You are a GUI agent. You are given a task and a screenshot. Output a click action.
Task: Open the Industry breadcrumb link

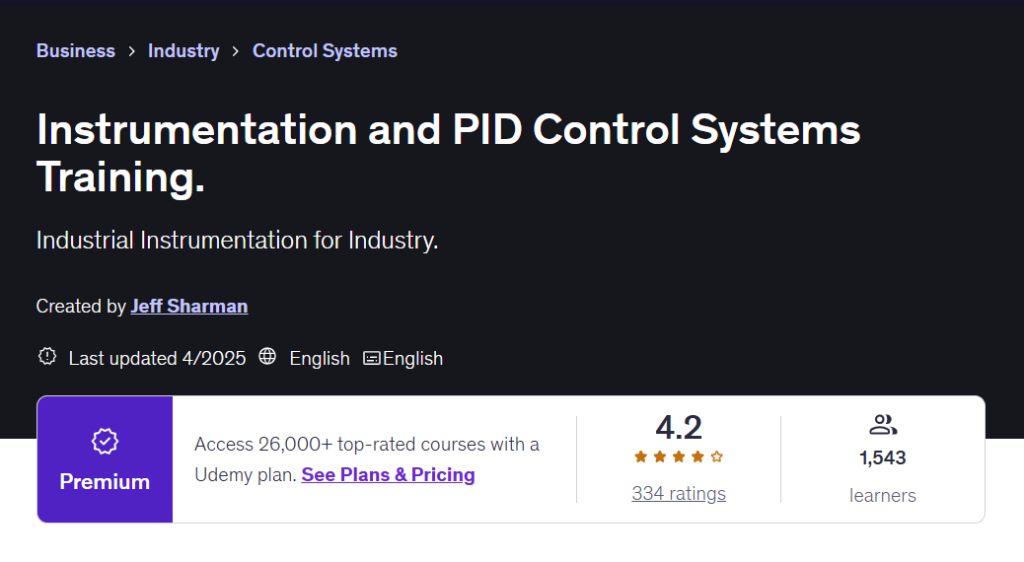click(x=184, y=51)
